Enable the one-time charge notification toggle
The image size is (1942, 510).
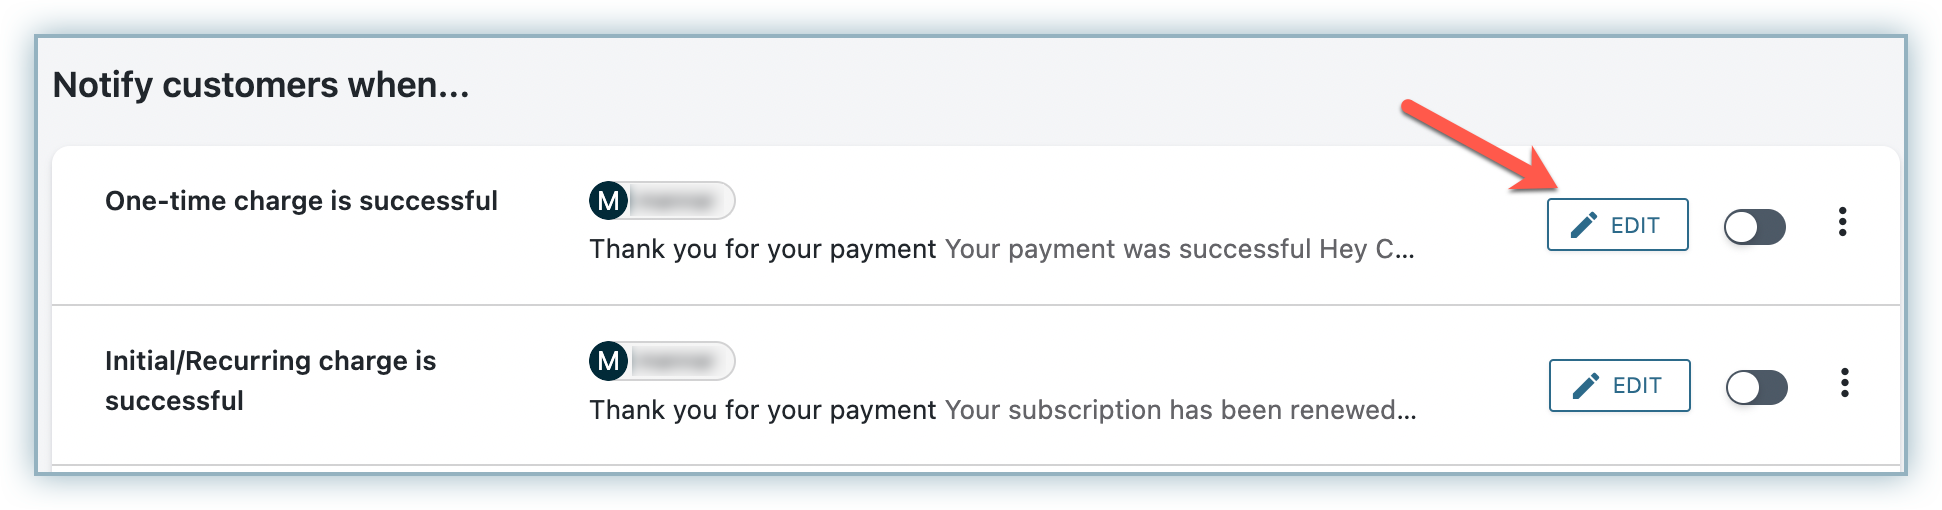click(1754, 227)
